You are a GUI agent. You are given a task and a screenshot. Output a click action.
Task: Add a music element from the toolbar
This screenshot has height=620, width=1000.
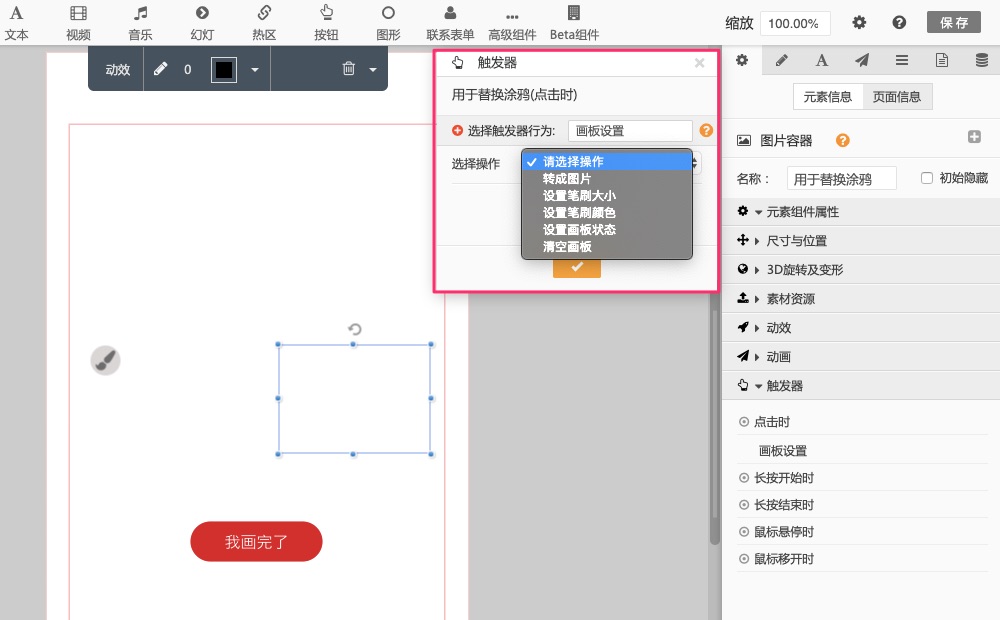coord(140,22)
